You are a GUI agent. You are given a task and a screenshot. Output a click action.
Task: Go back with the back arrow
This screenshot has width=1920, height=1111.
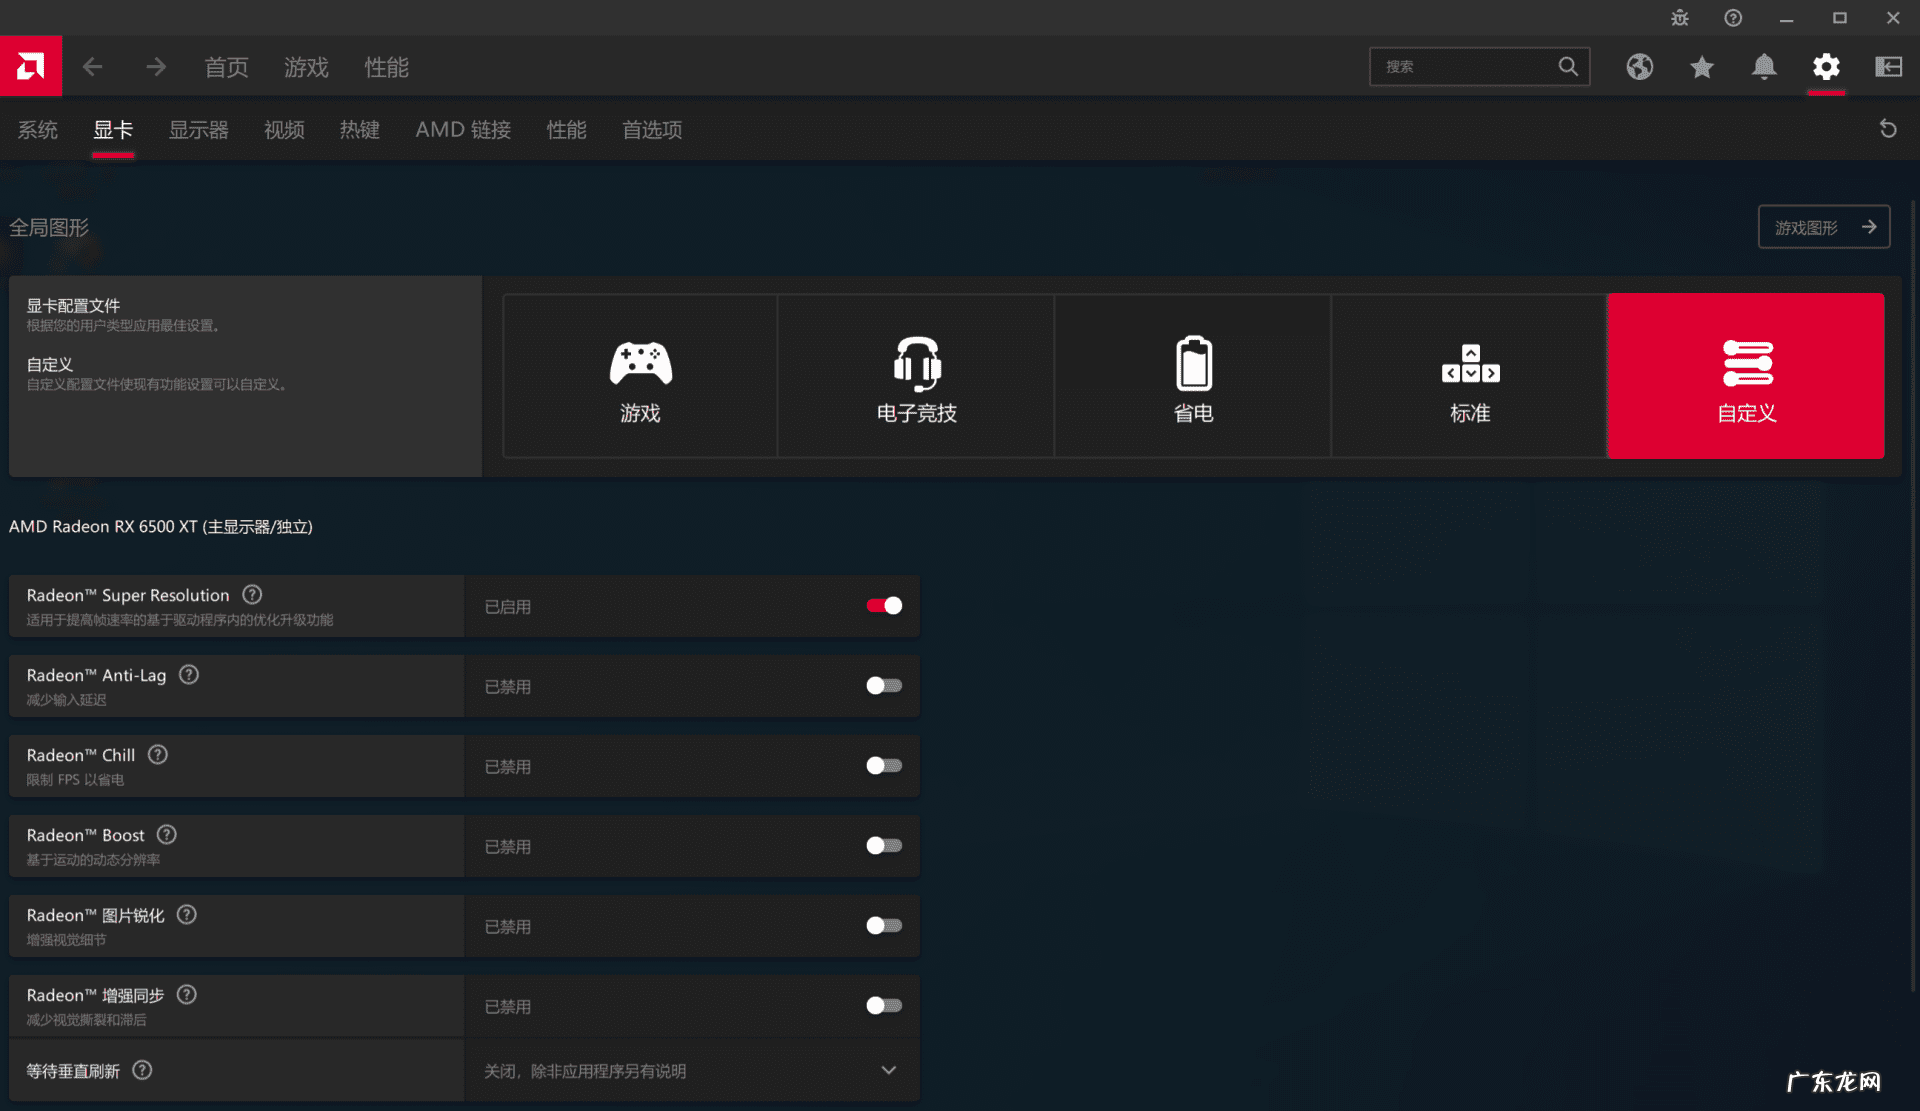click(93, 67)
